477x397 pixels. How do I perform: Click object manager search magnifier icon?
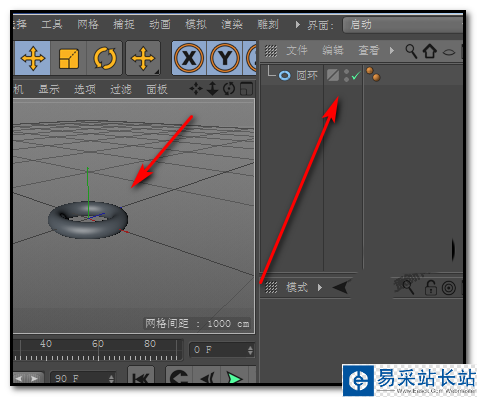point(411,51)
